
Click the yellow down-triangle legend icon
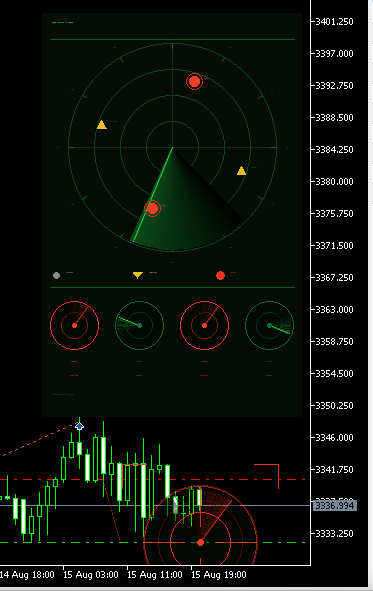coord(138,275)
